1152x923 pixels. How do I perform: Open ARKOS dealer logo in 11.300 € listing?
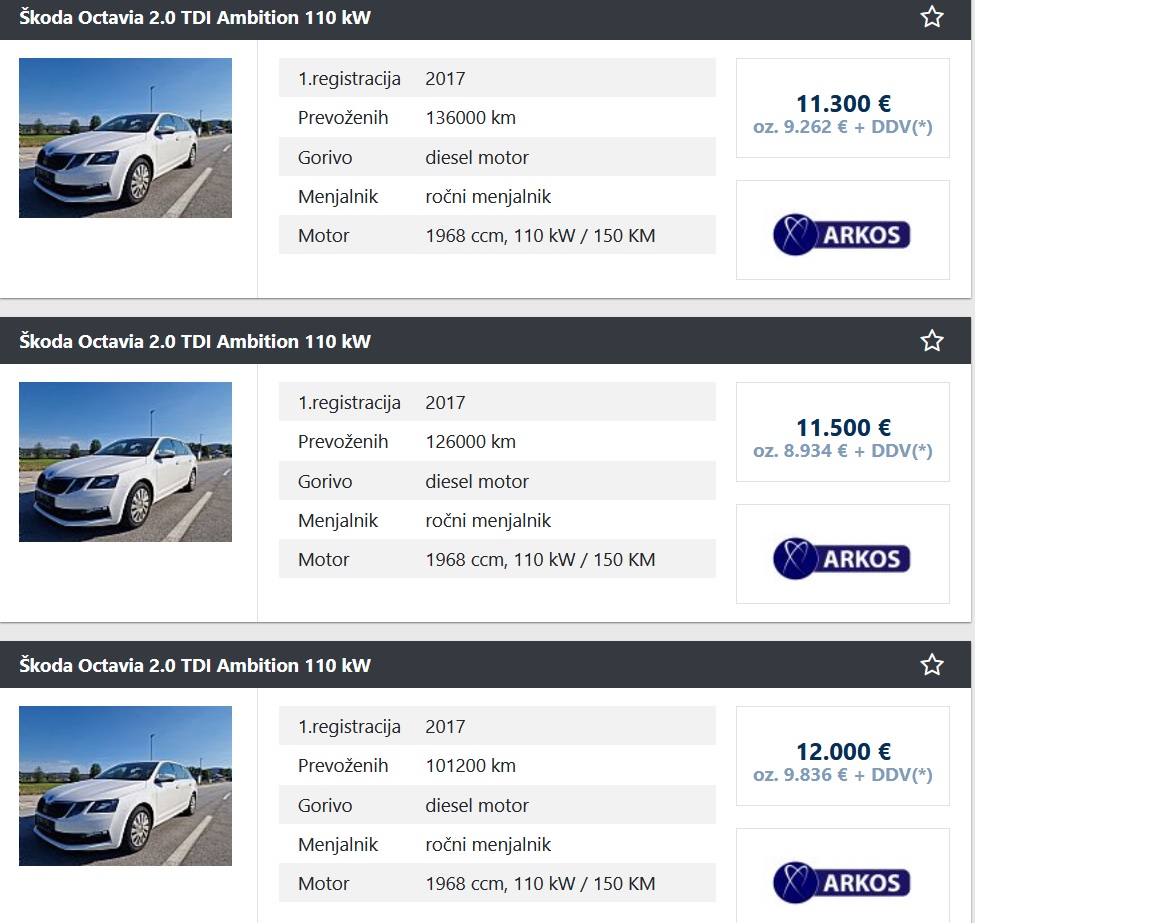click(x=842, y=234)
